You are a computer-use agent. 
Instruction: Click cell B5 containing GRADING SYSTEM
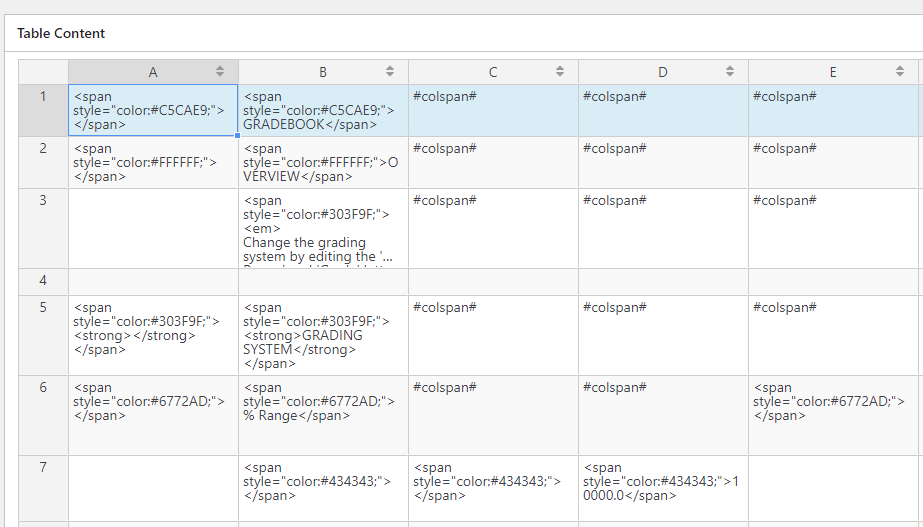tap(323, 335)
